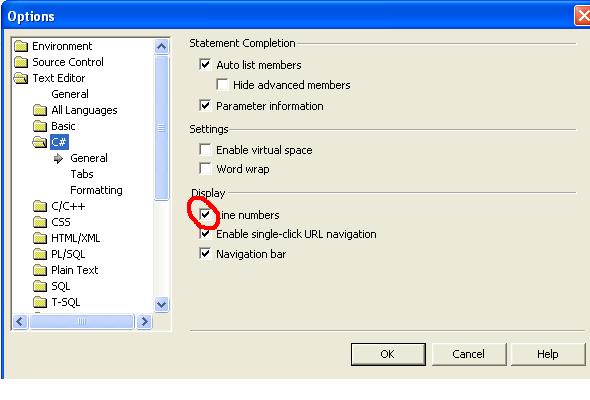This screenshot has width=590, height=400.
Task: Click the PL/SQL folder icon
Action: 40,254
